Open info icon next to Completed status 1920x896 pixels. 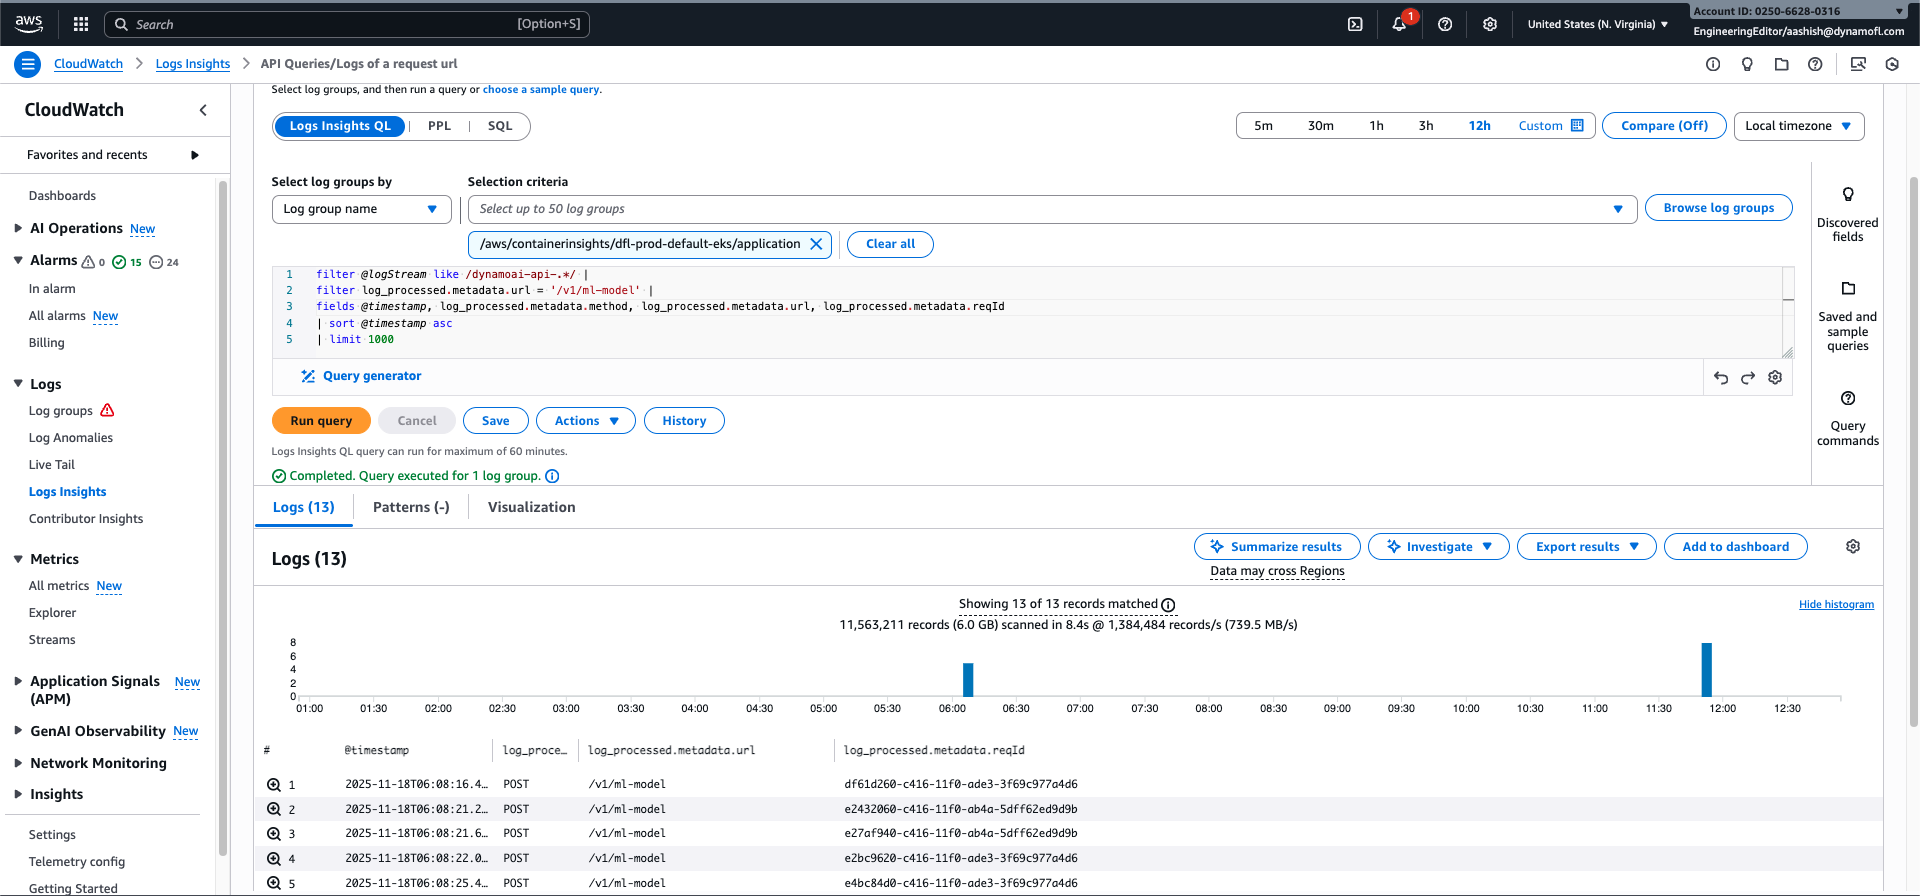[x=552, y=476]
